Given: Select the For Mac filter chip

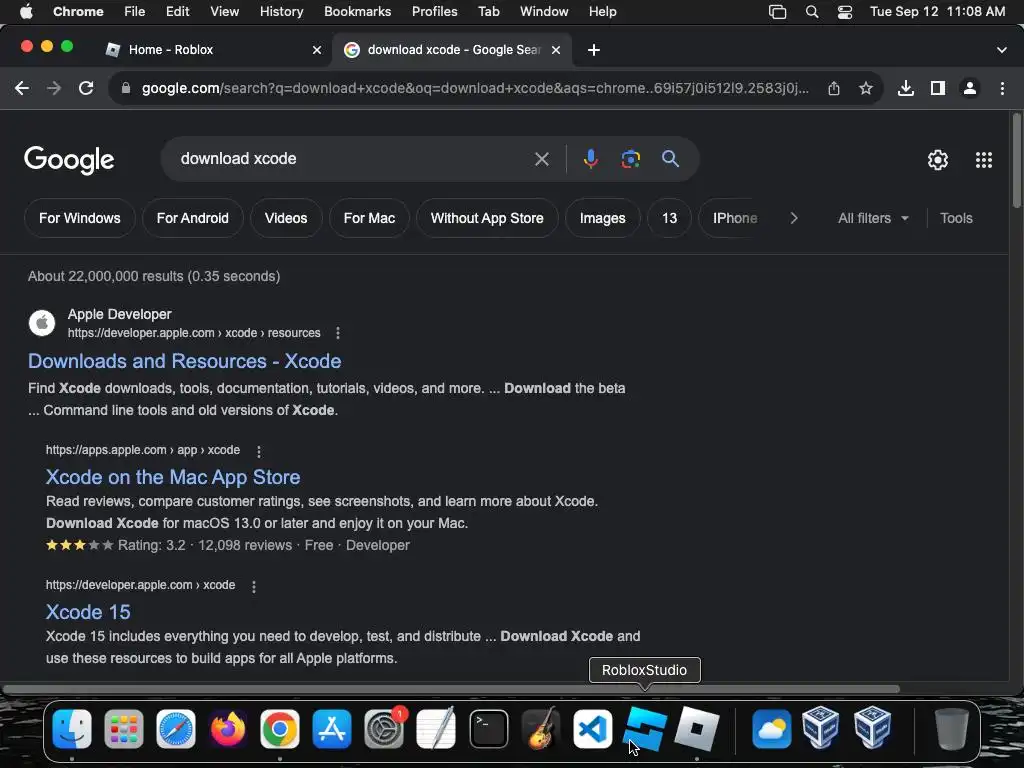Looking at the screenshot, I should (x=369, y=218).
